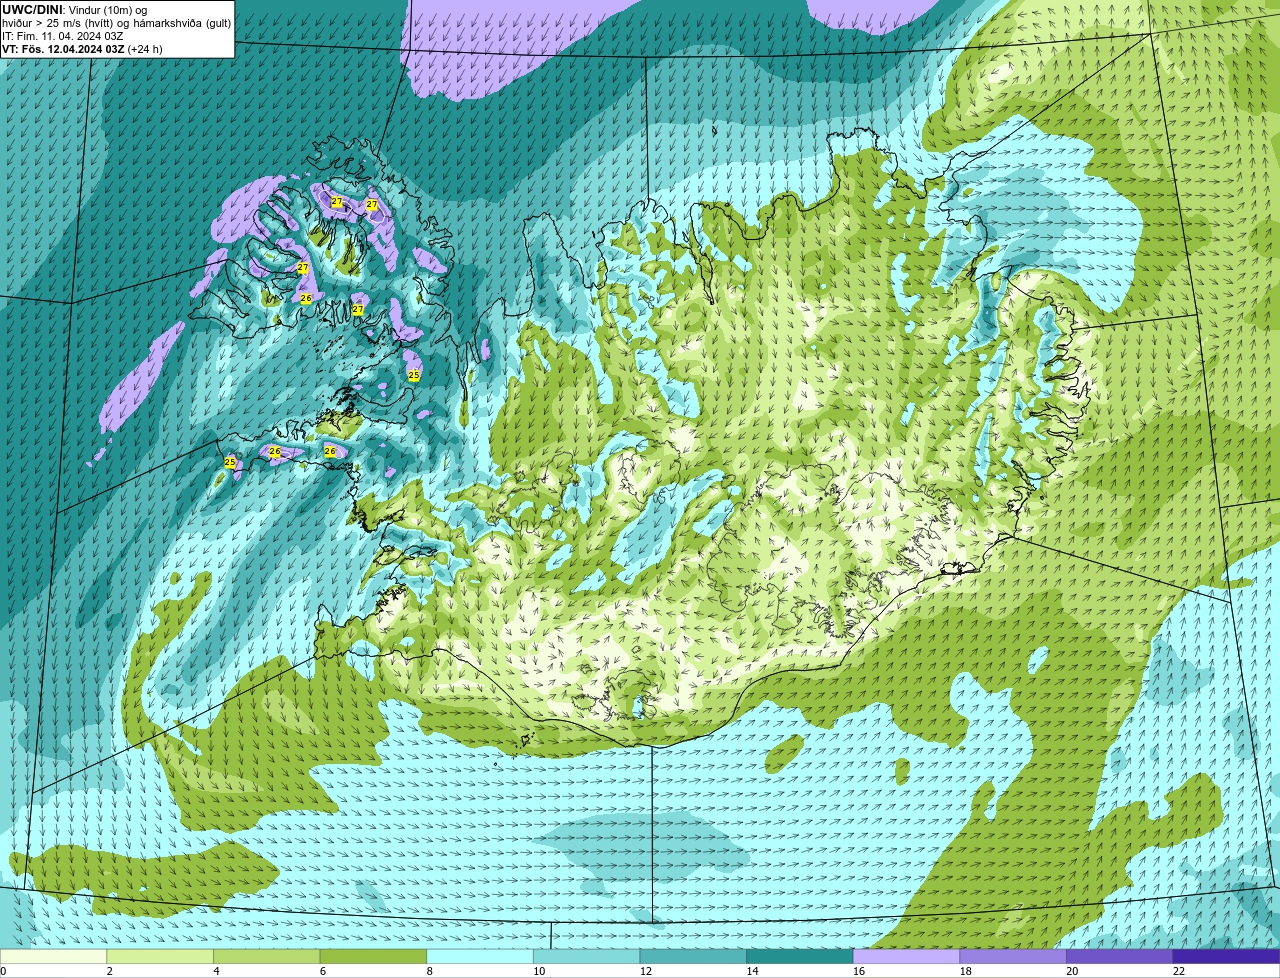Screen dimensions: 1280x978
Task: Click the legend scale label '8'
Action: tap(429, 971)
